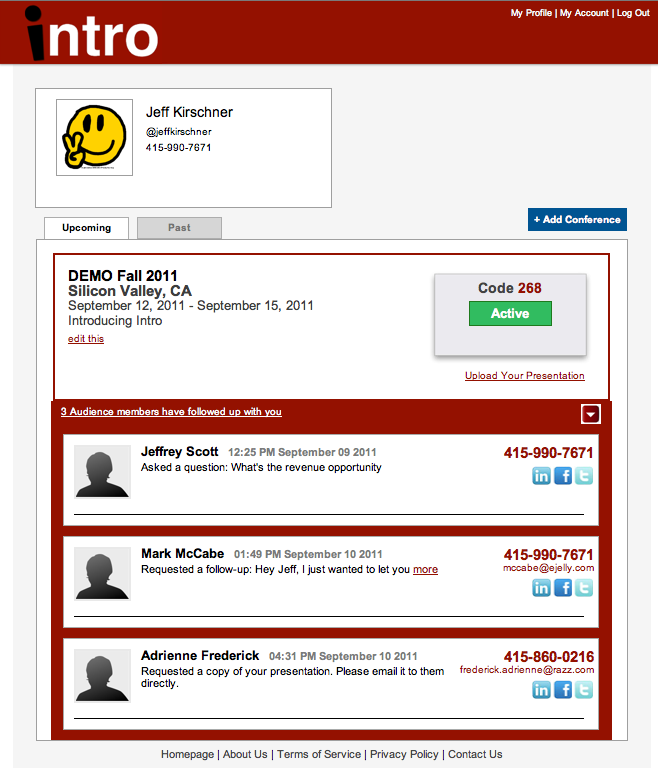
Task: Click the Add Conference button
Action: 577,220
